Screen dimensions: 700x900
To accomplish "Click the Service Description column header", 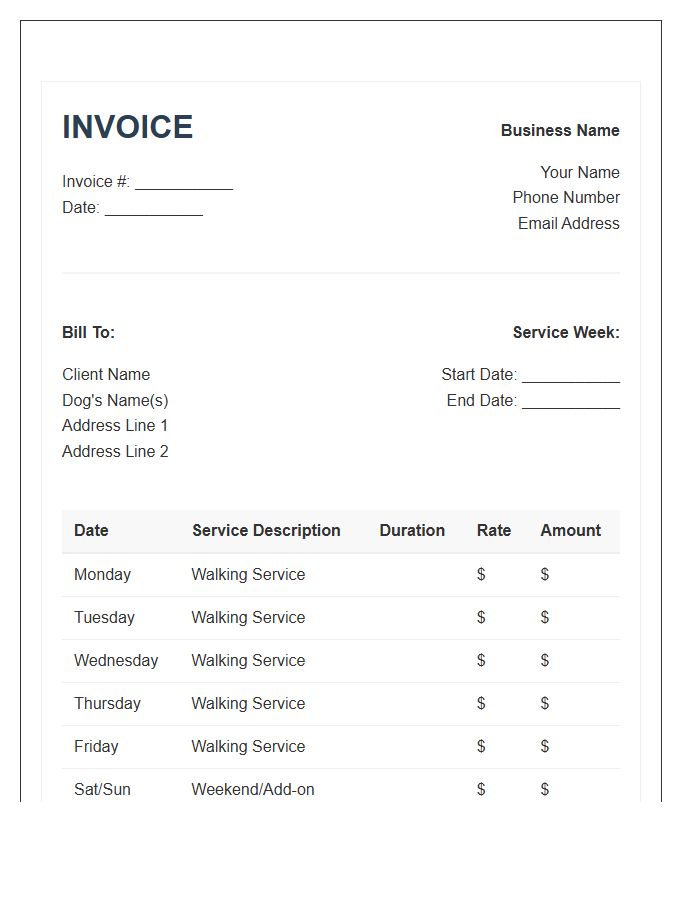I will click(266, 530).
